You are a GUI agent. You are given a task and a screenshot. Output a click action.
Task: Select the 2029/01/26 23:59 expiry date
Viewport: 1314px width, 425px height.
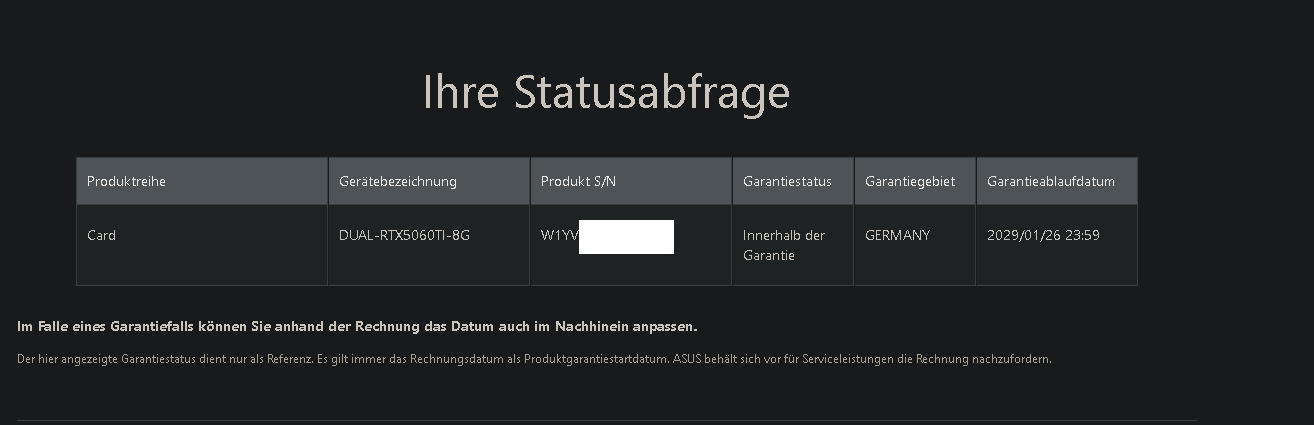point(1043,235)
